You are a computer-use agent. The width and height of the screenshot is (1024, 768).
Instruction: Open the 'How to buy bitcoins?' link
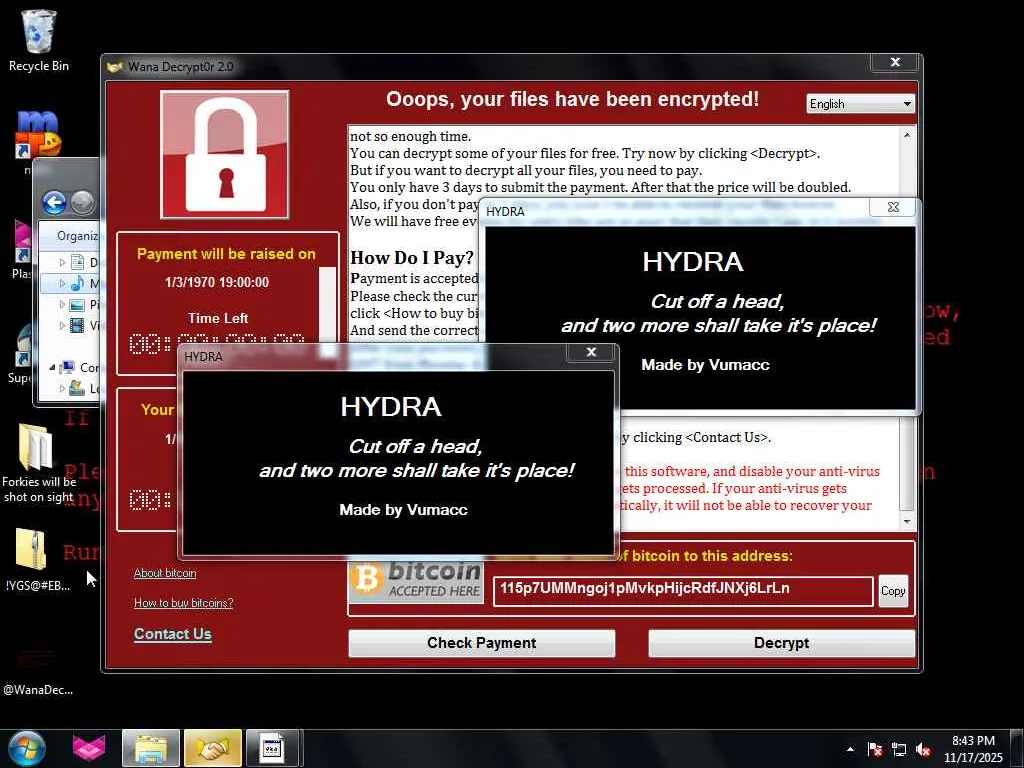point(184,603)
